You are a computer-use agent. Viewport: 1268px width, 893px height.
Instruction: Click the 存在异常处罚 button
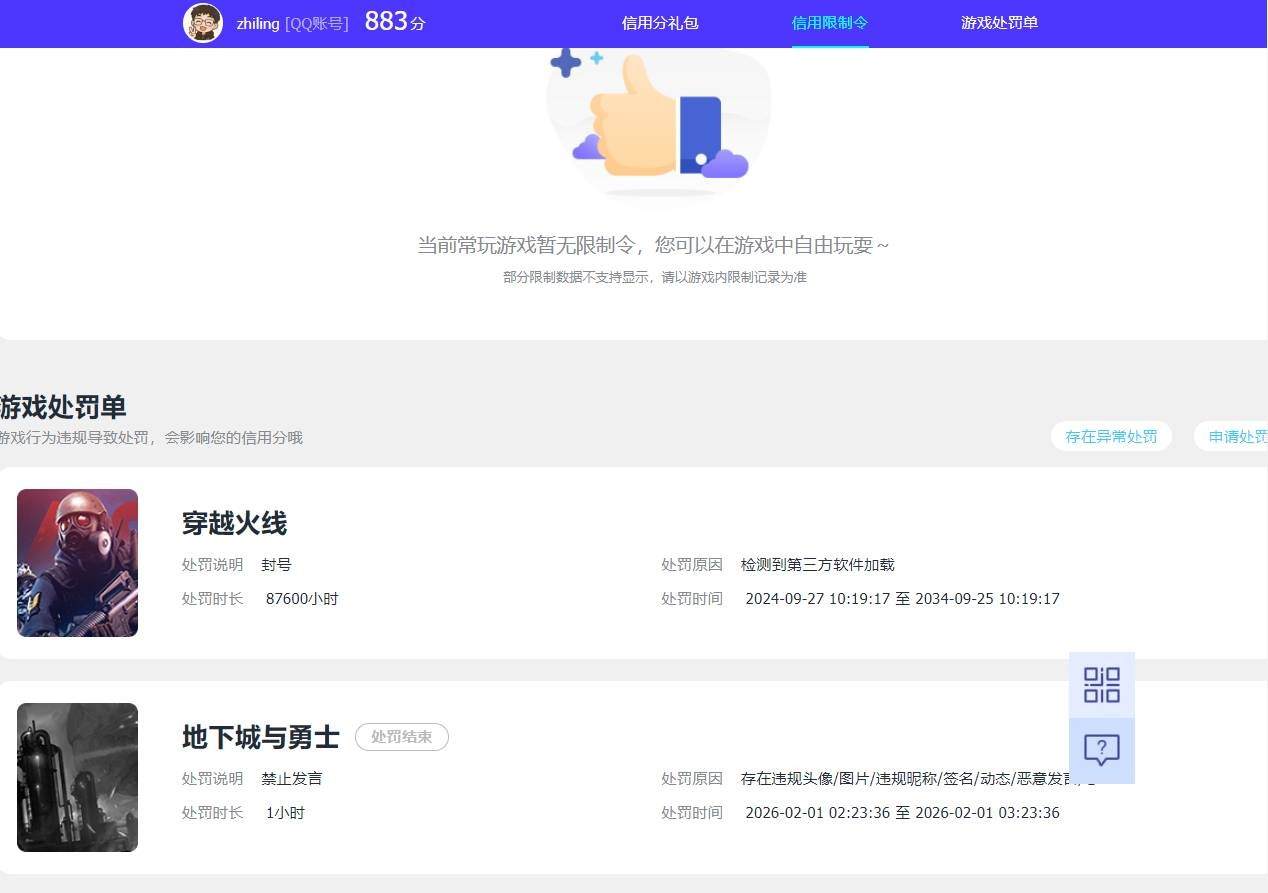pos(1111,436)
